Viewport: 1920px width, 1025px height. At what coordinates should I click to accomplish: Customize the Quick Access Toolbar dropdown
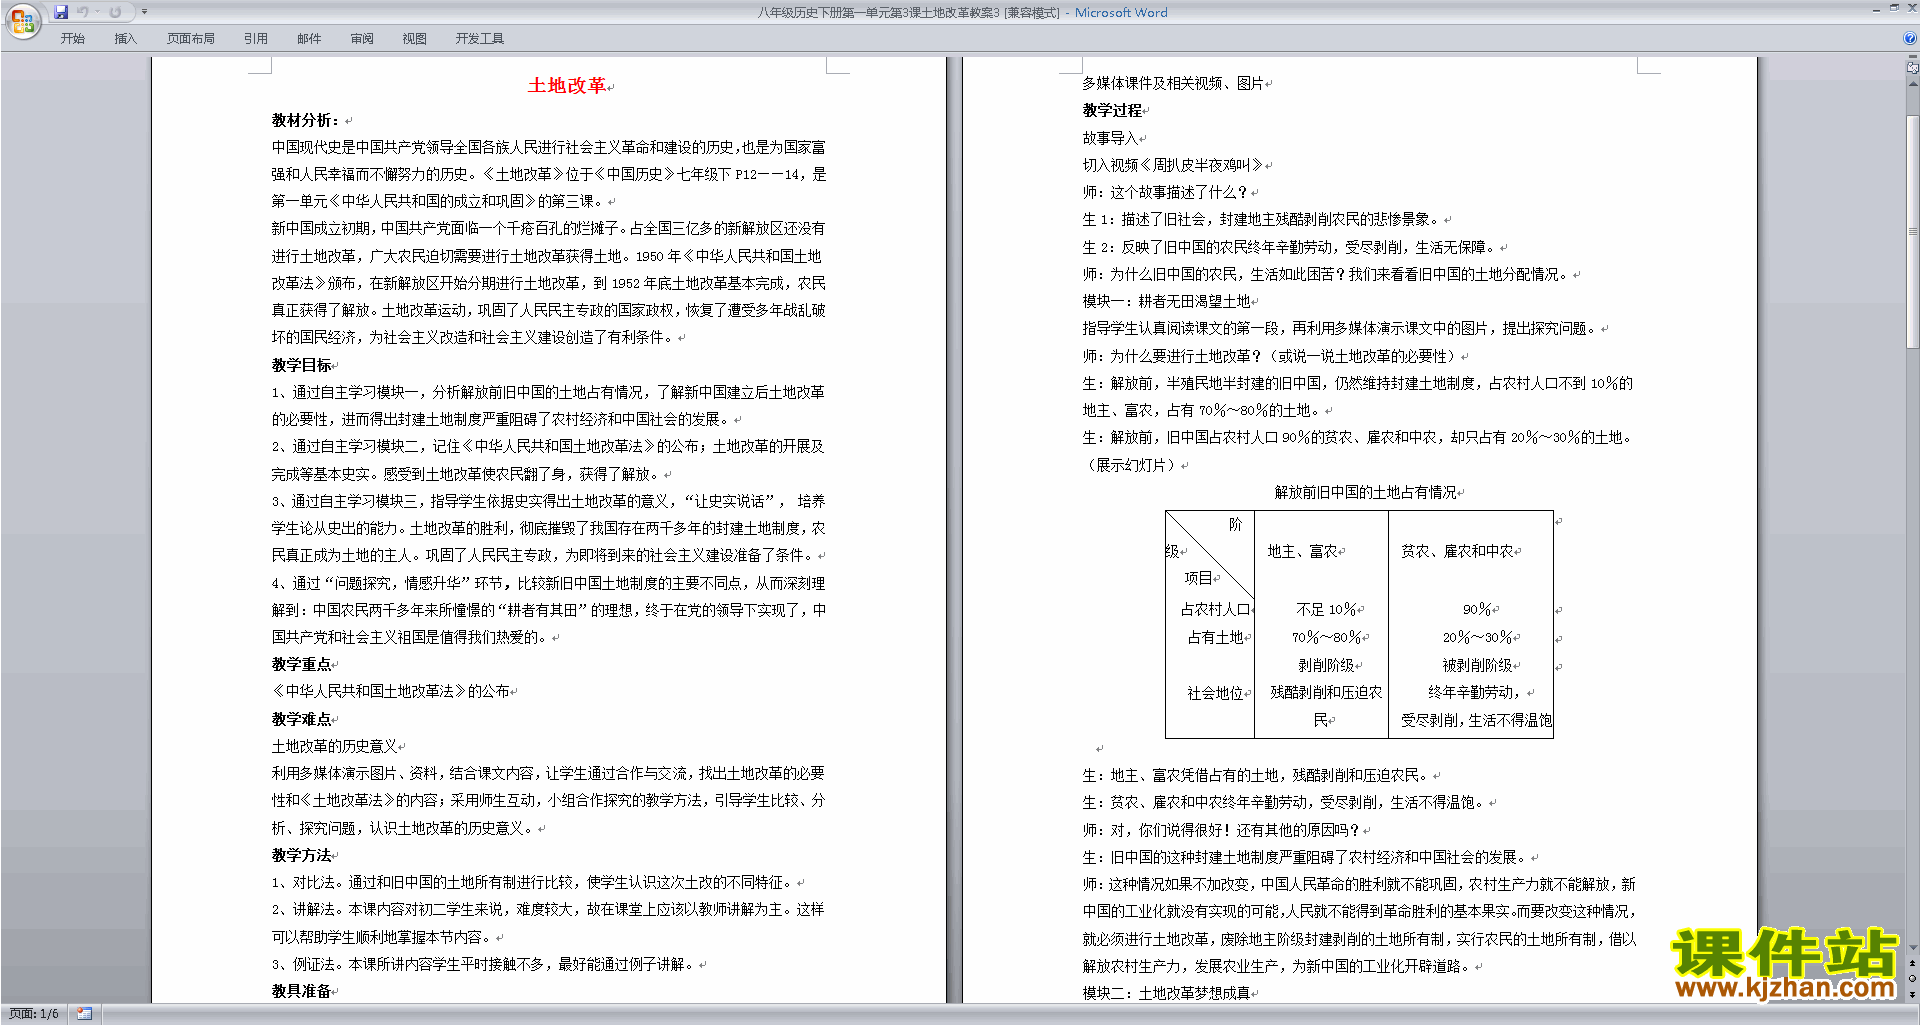coord(144,12)
